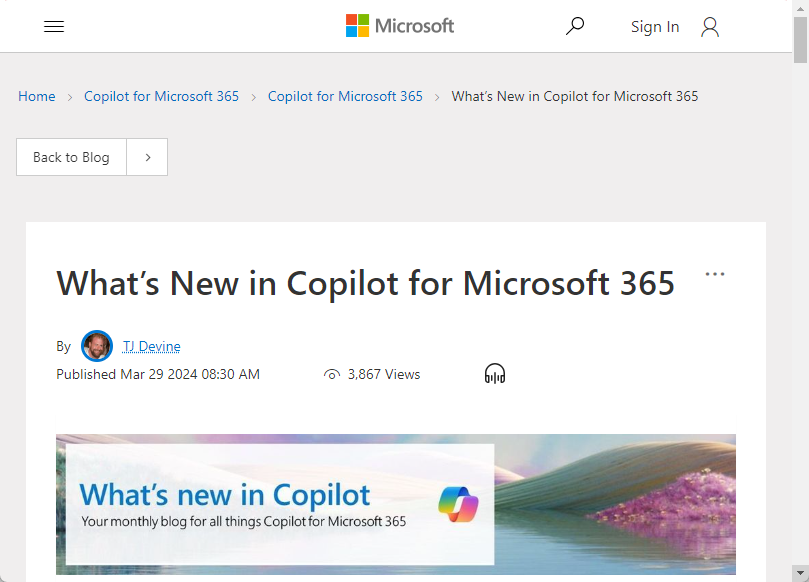Click the second Copilot for Microsoft 365 breadcrumb

(345, 96)
